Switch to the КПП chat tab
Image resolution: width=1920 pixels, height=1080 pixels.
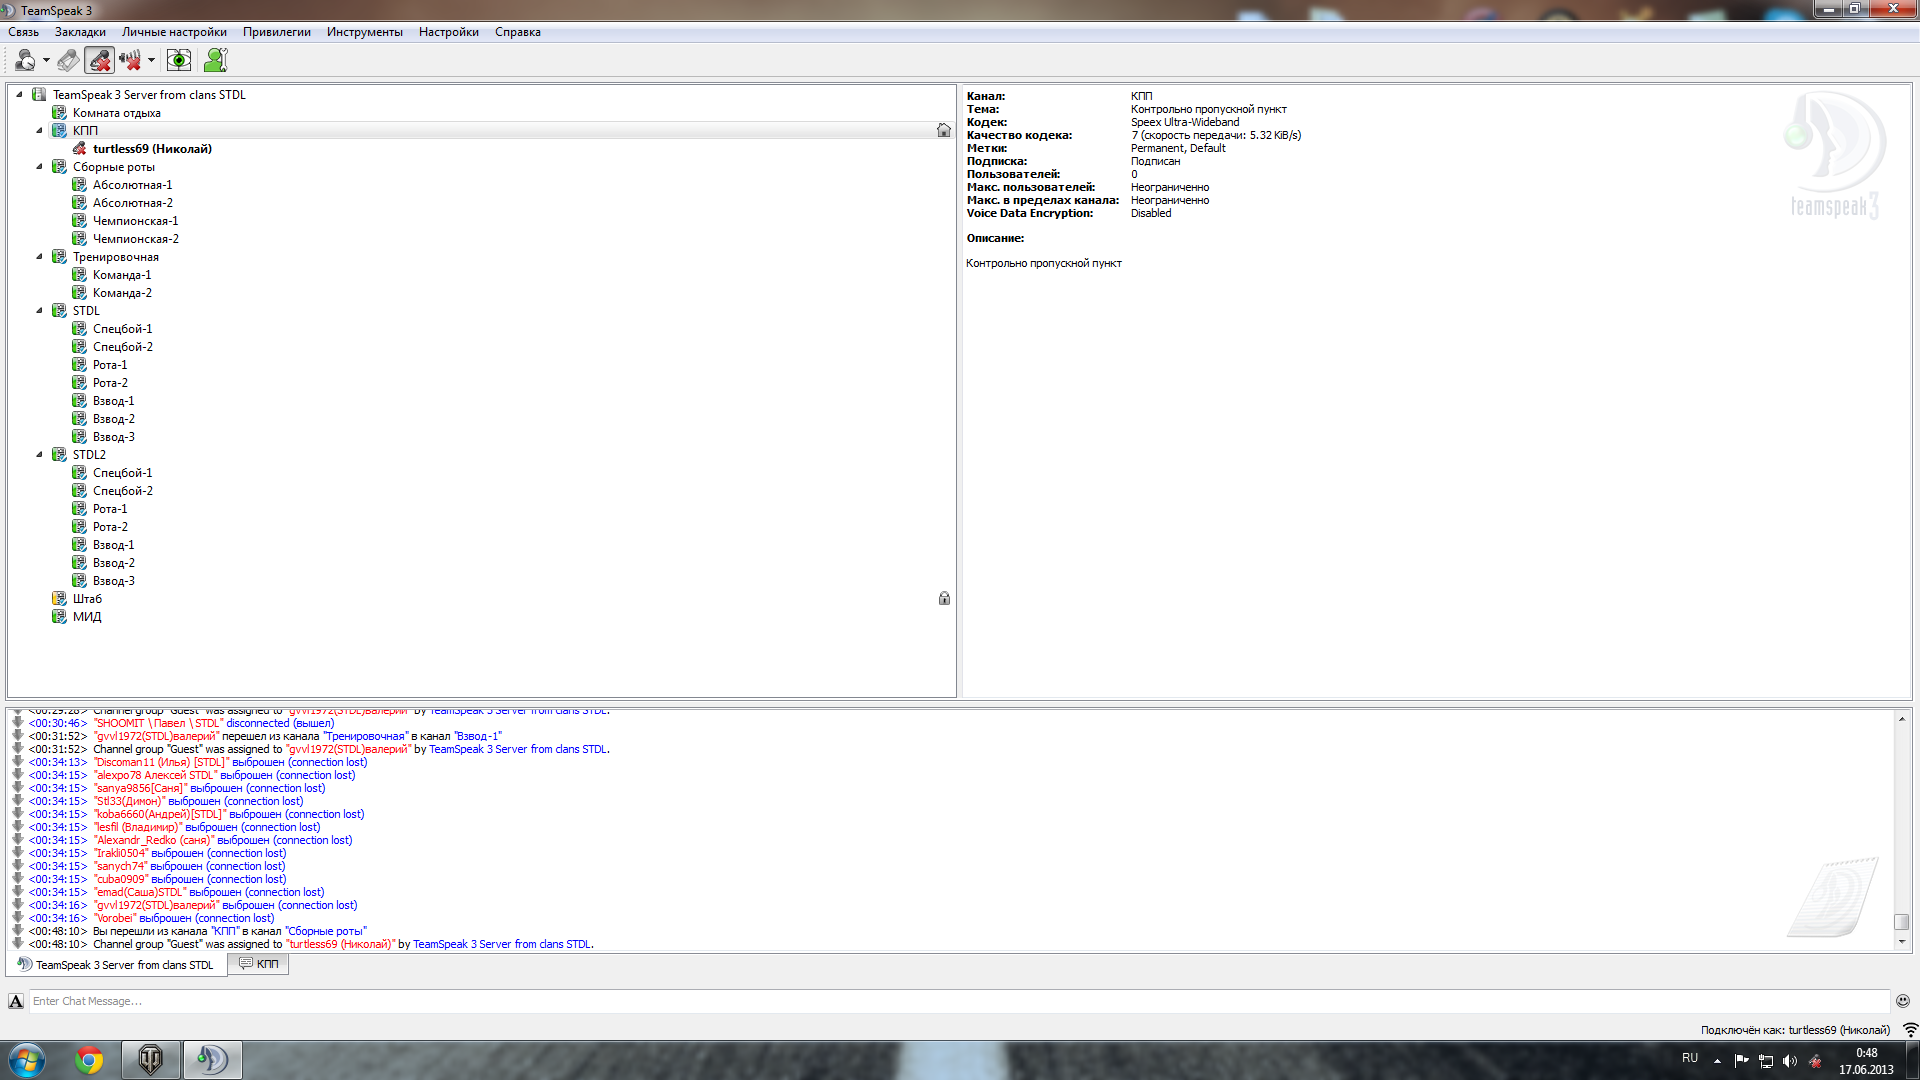[259, 964]
